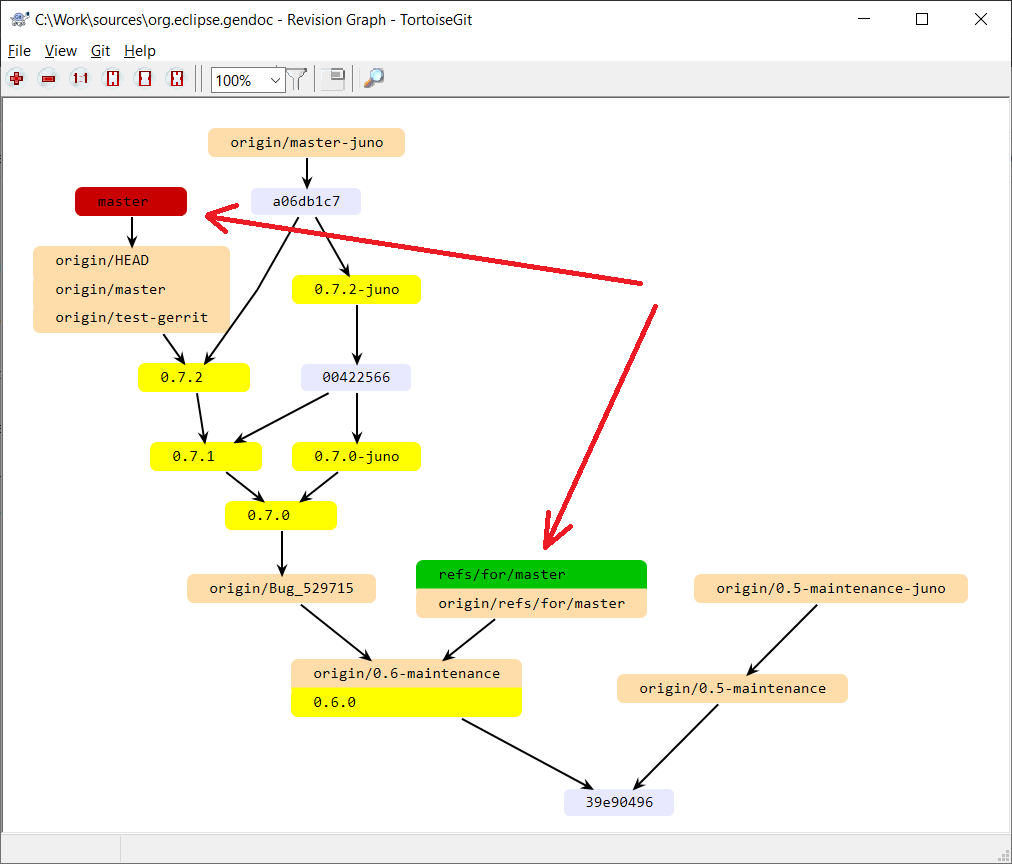Viewport: 1012px width, 864px height.
Task: Open the View menu
Action: [x=61, y=51]
